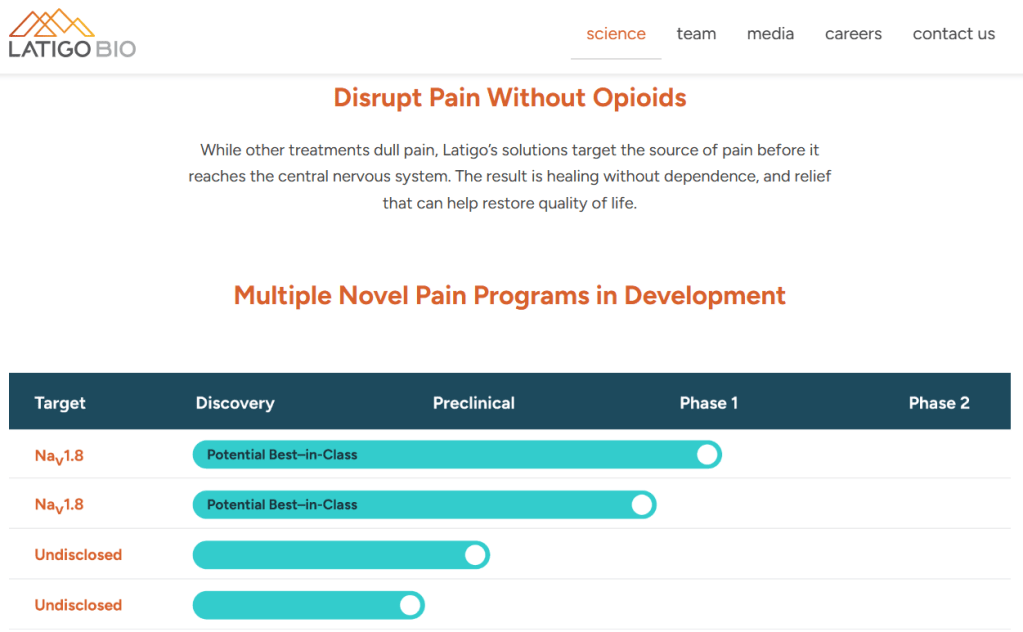Click the white dot ending the second NaV1.8 bar
Screen dimensions: 1023x632
click(642, 505)
